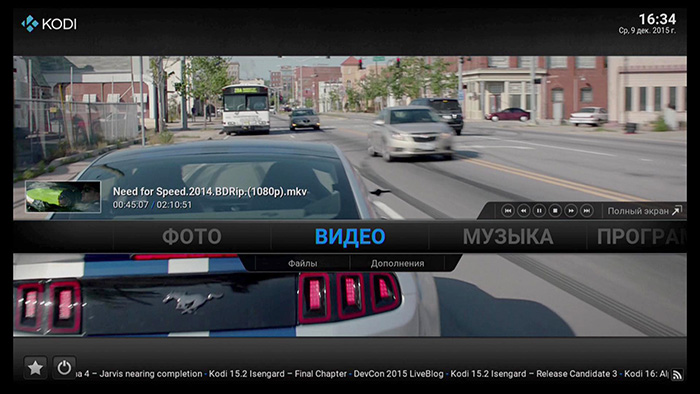Viewport: 700px width, 394px height.
Task: Click the RSS feed icon
Action: coord(677,375)
